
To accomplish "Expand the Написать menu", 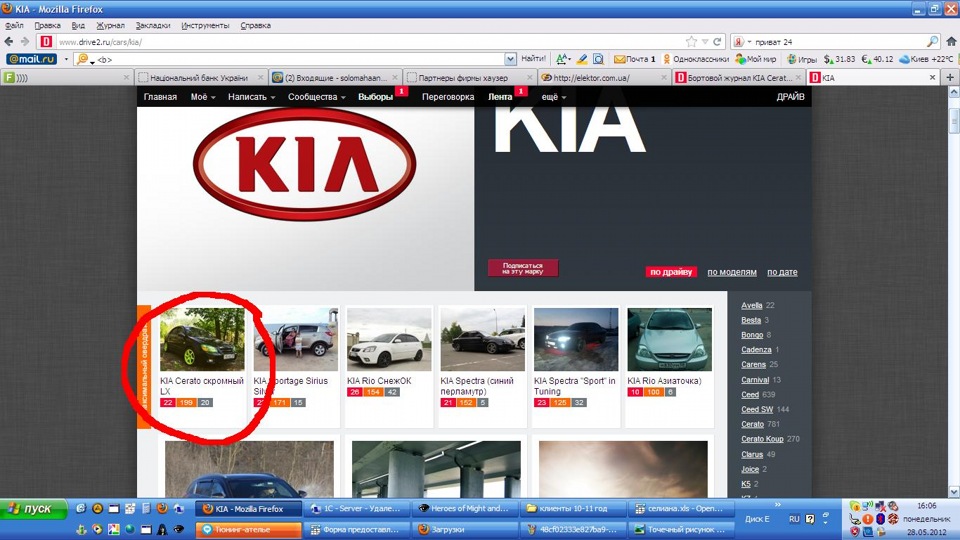I will 251,97.
